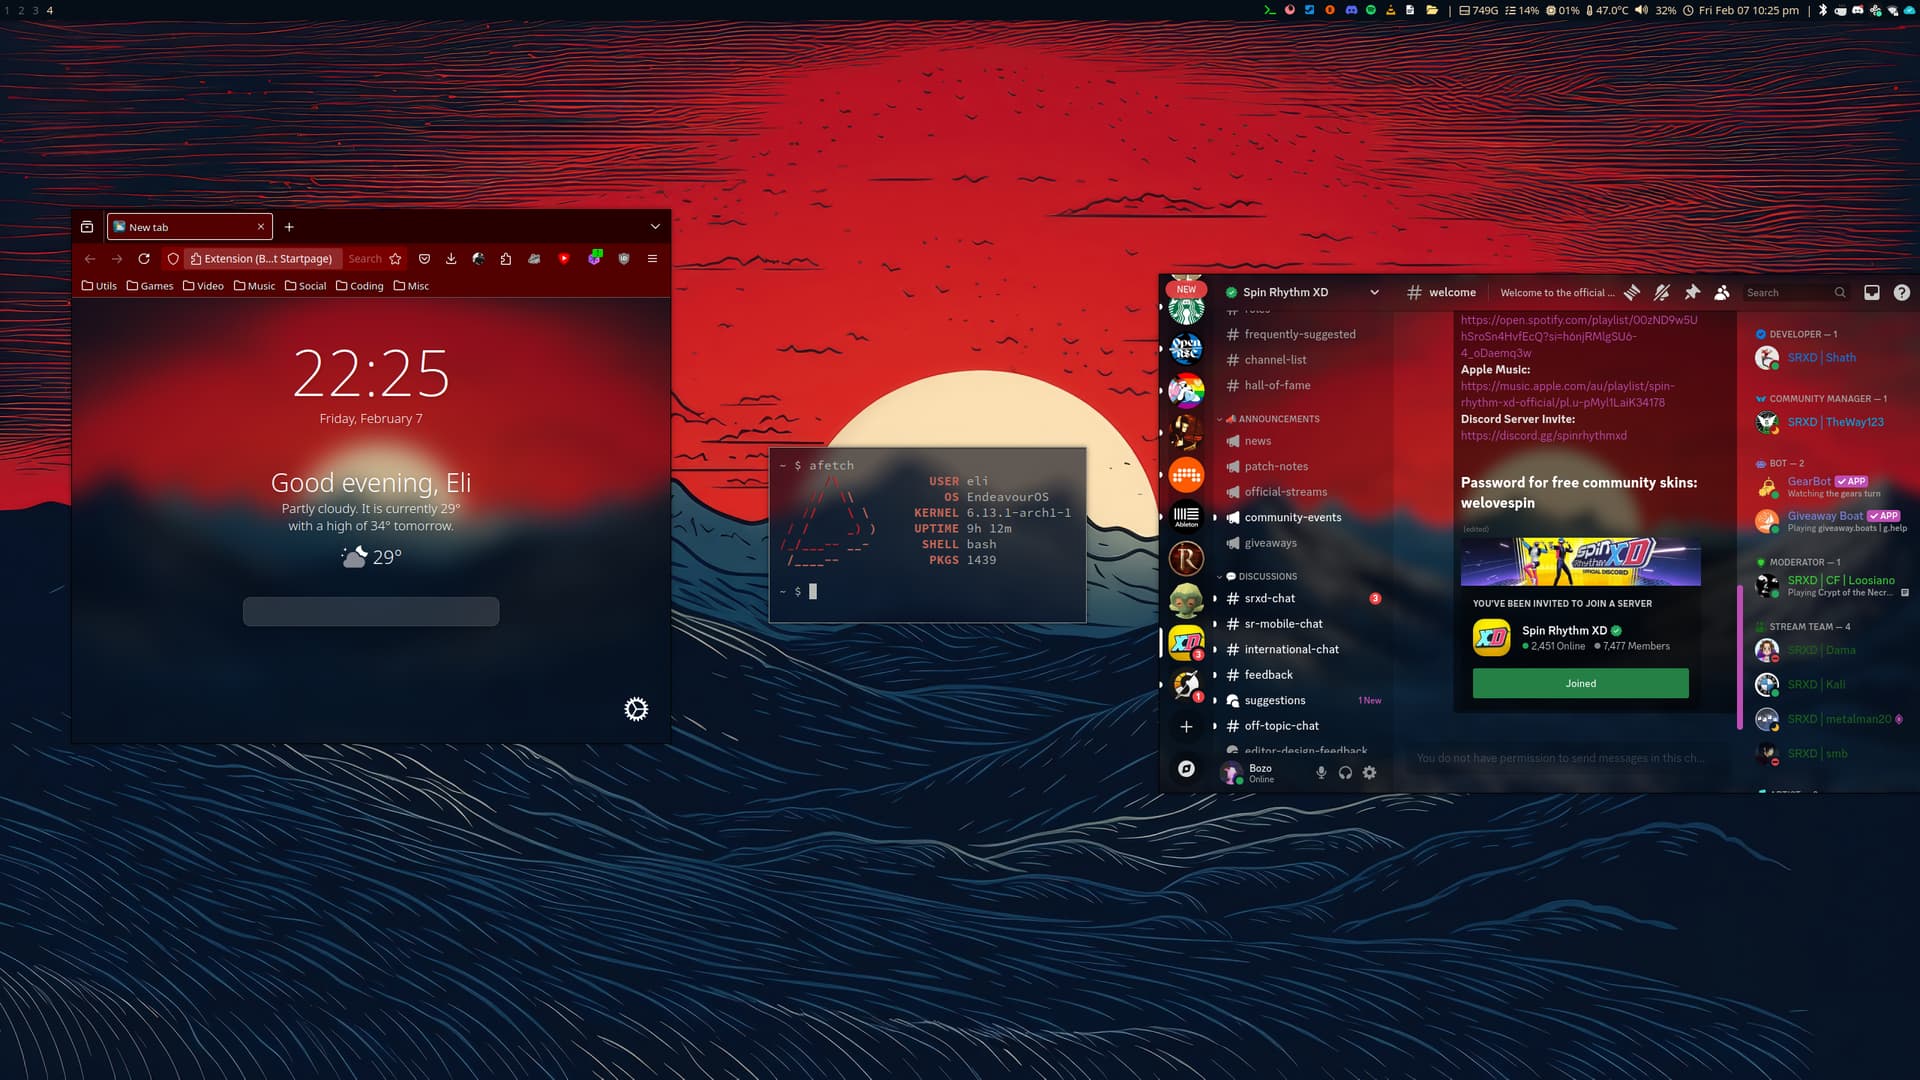Open the browser hamburger menu
Screen dimensions: 1920x1080
click(652, 258)
